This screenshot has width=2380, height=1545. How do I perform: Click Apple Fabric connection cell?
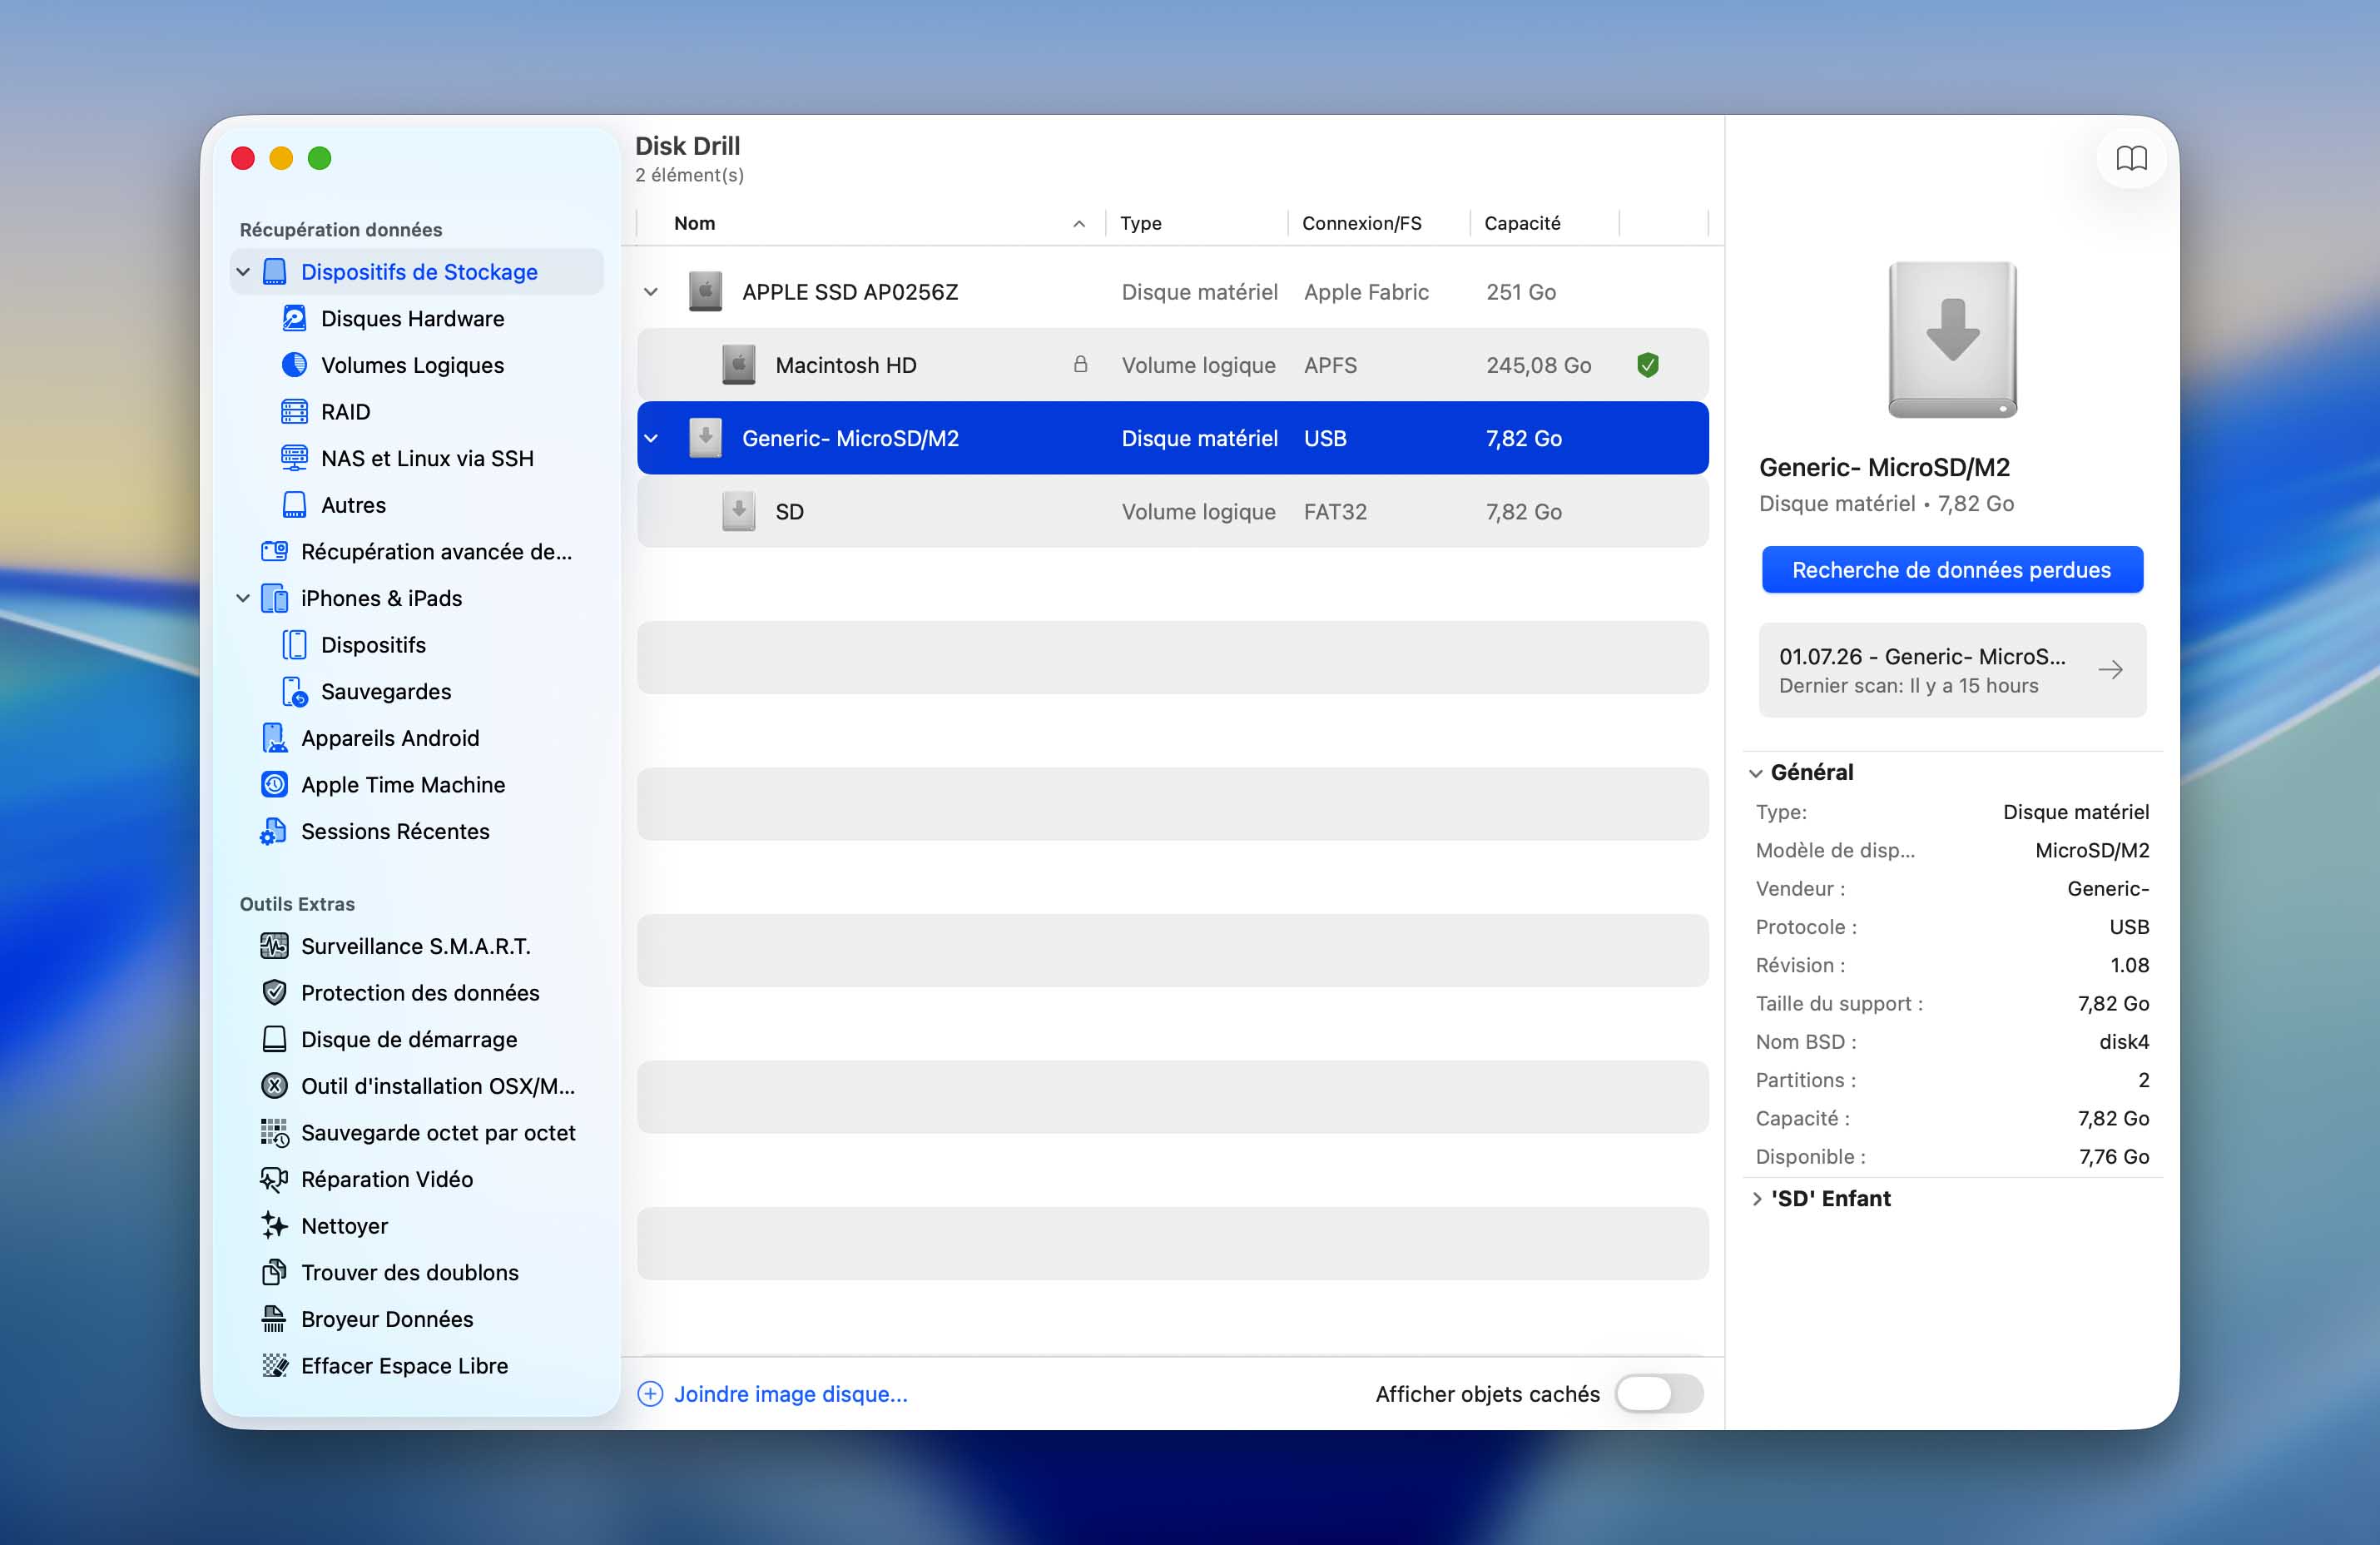point(1365,292)
